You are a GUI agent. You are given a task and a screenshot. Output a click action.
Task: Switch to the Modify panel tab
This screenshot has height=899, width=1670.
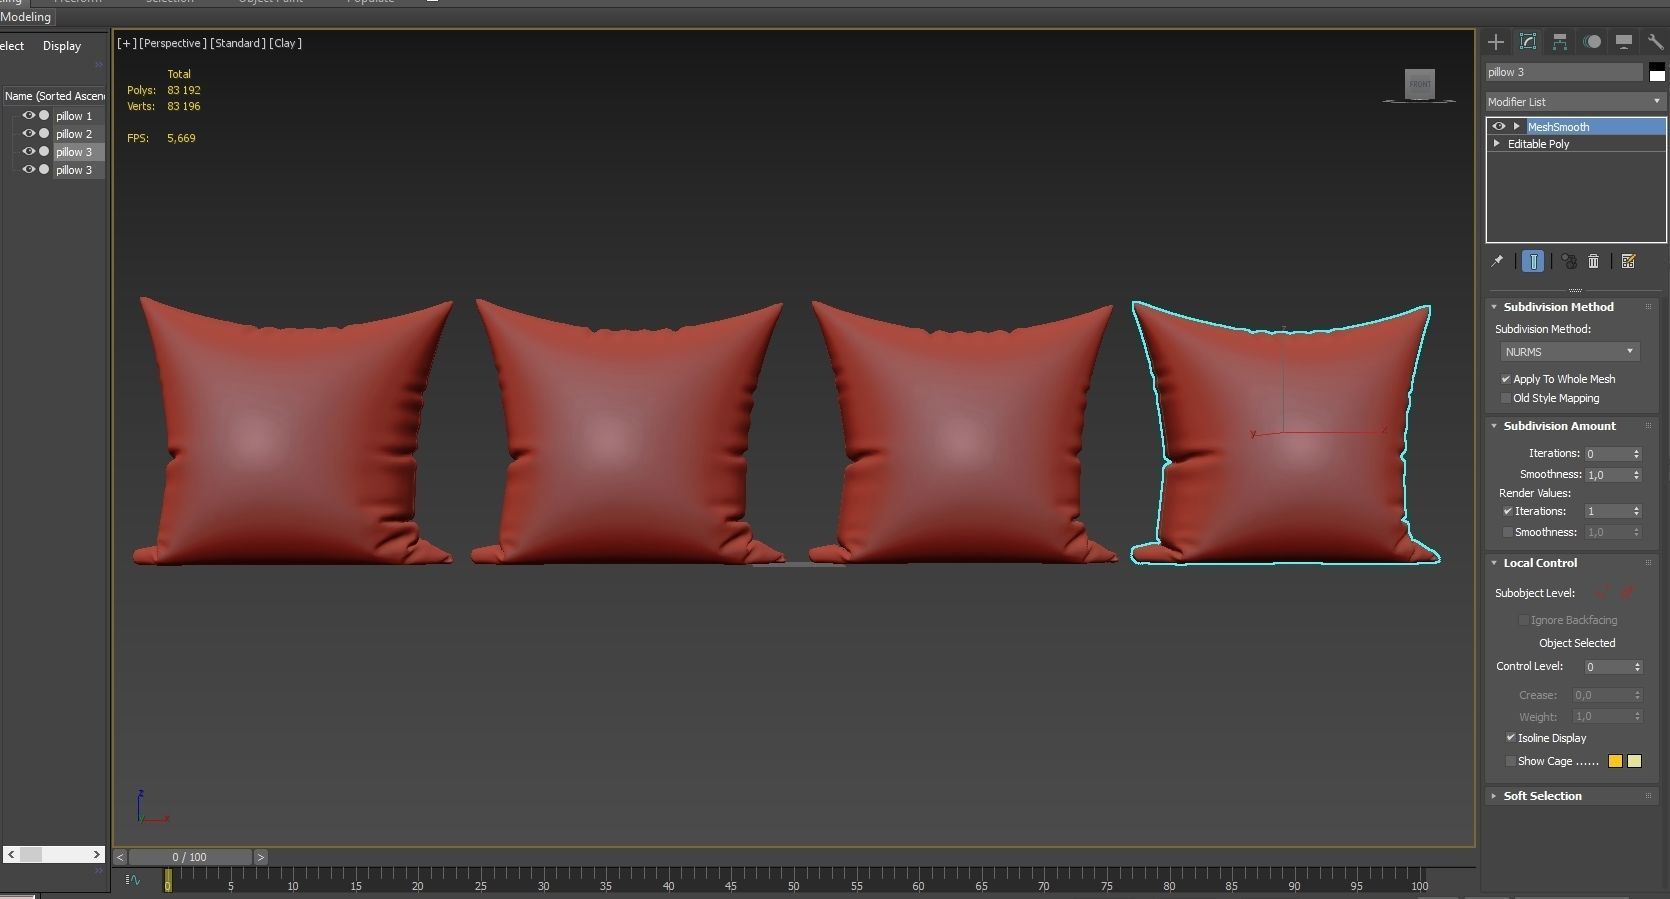coord(1528,41)
